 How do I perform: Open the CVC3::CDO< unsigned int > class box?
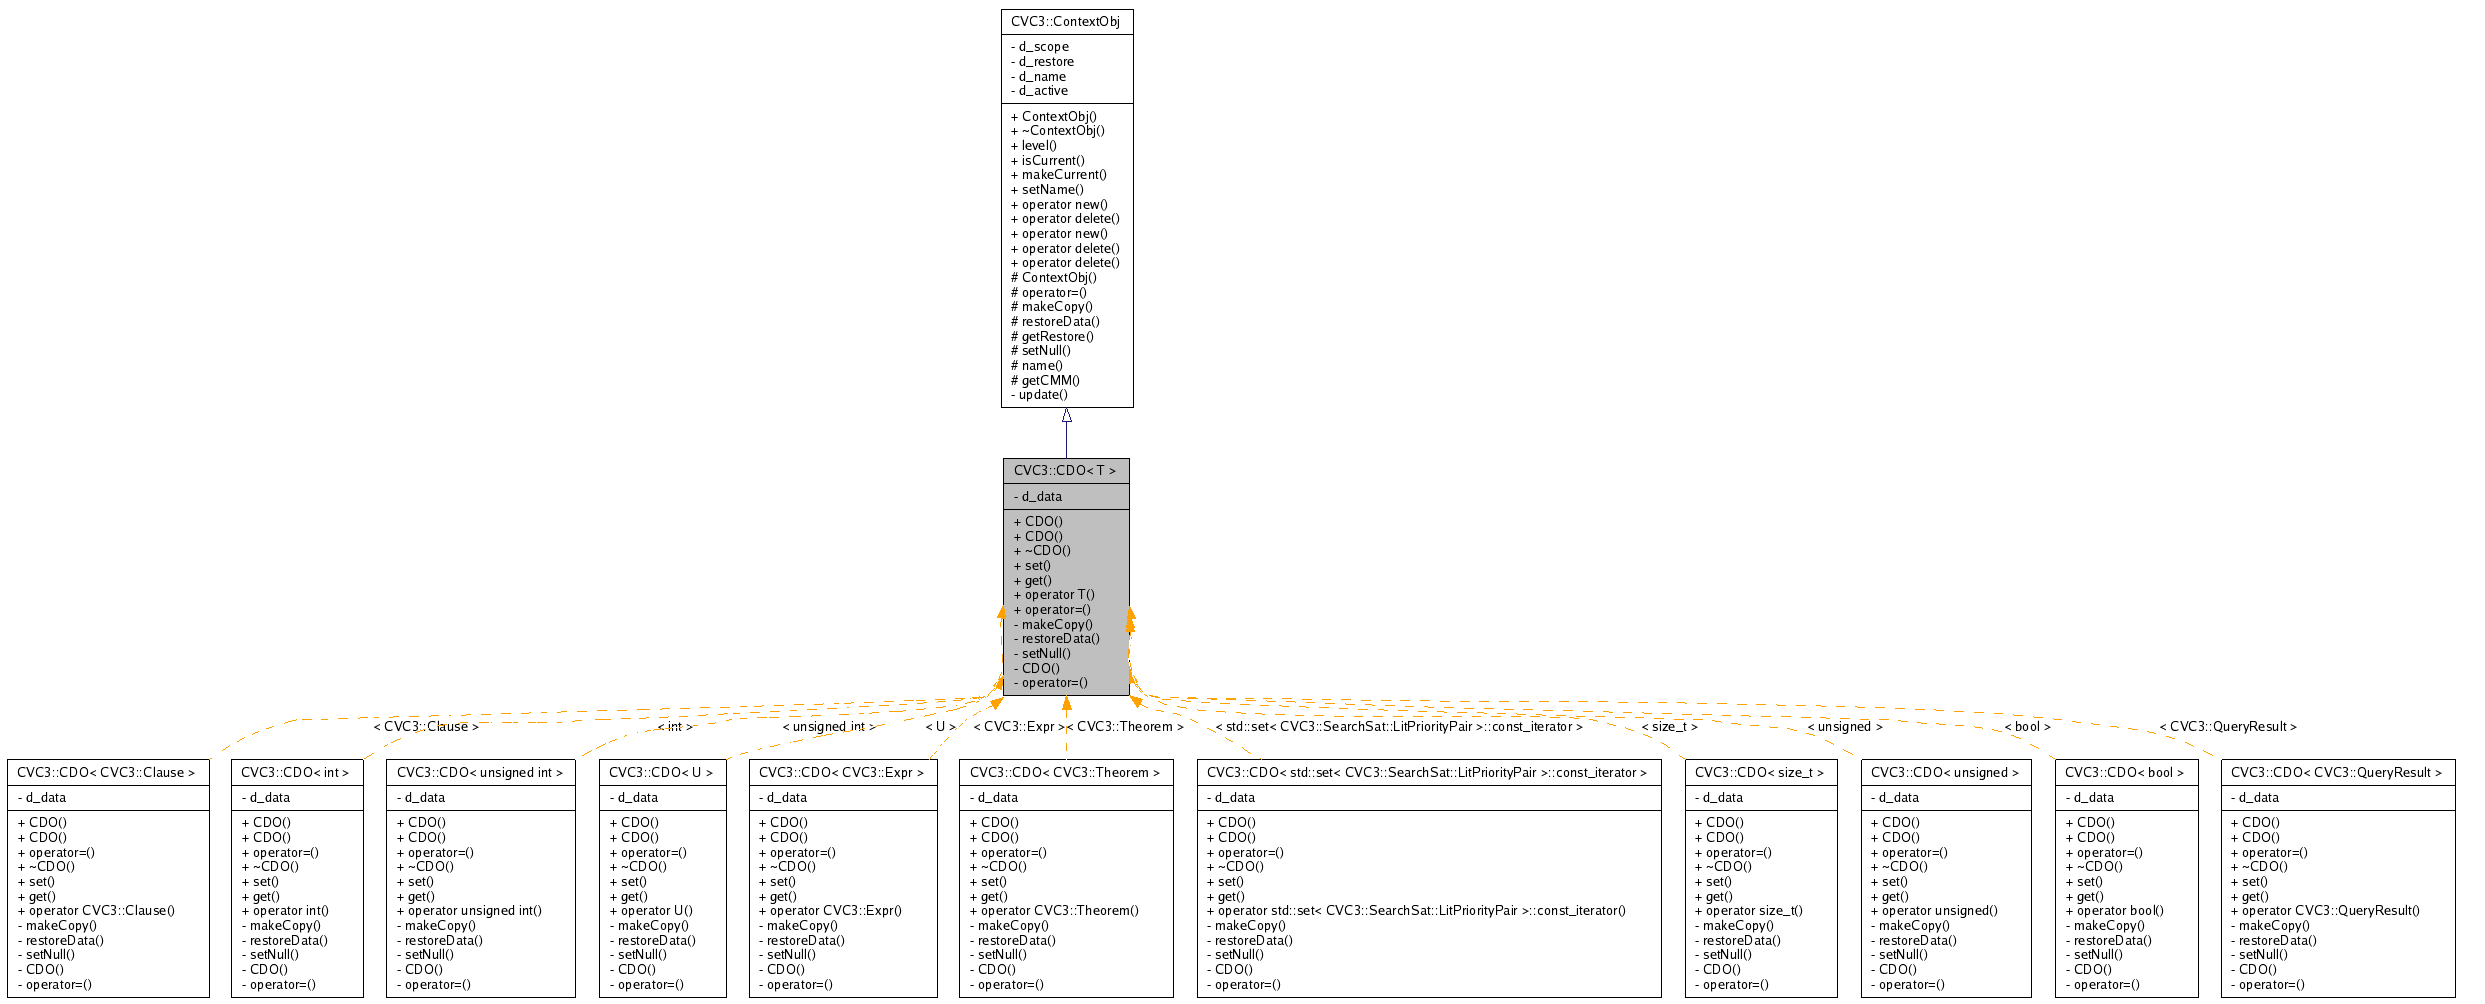480,773
